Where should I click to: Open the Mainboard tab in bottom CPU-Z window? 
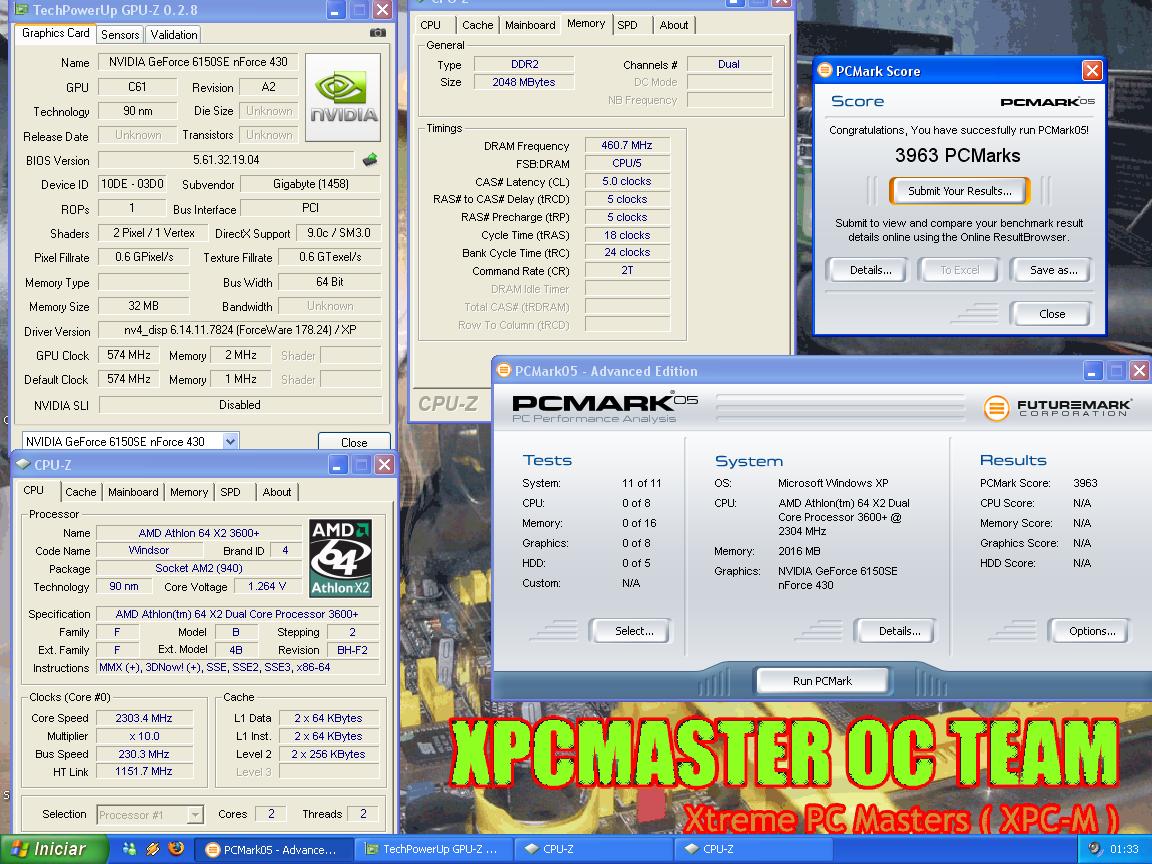tap(133, 492)
